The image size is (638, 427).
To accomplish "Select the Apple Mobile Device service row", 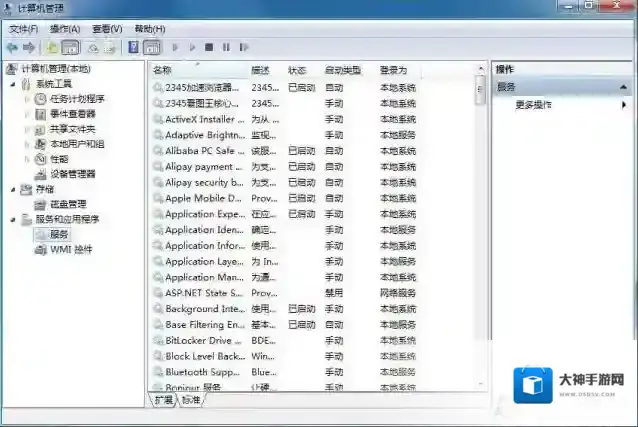I will pyautogui.click(x=285, y=198).
